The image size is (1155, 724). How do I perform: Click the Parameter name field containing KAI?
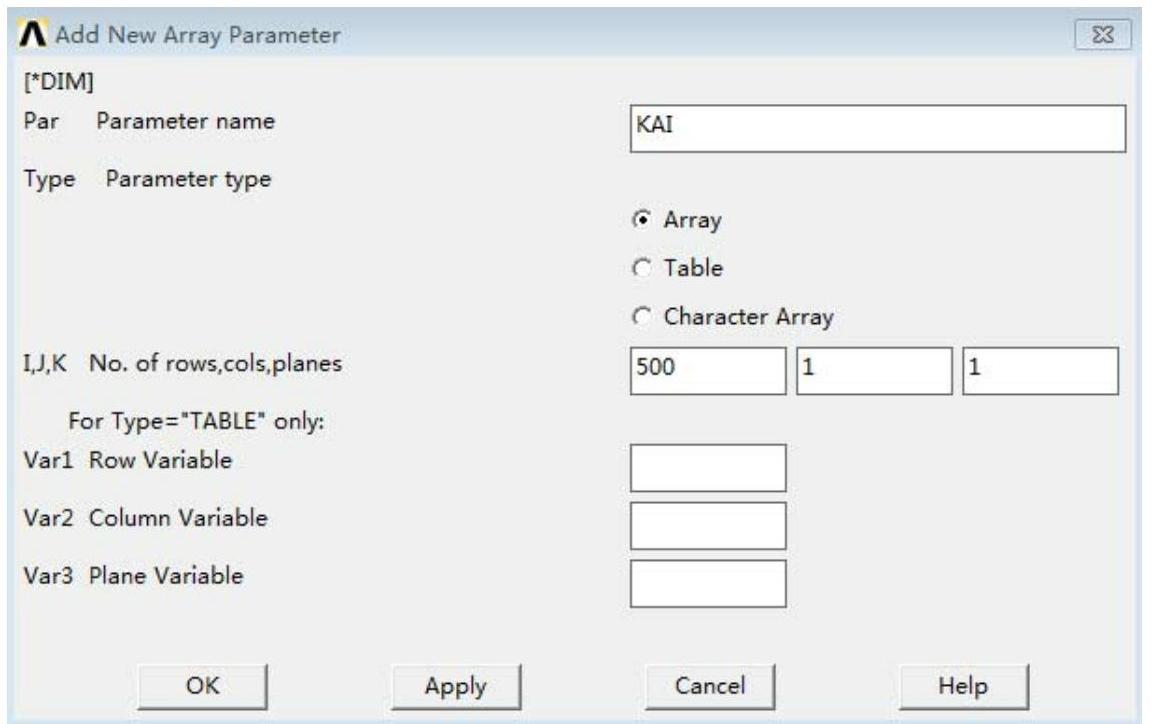pos(877,128)
